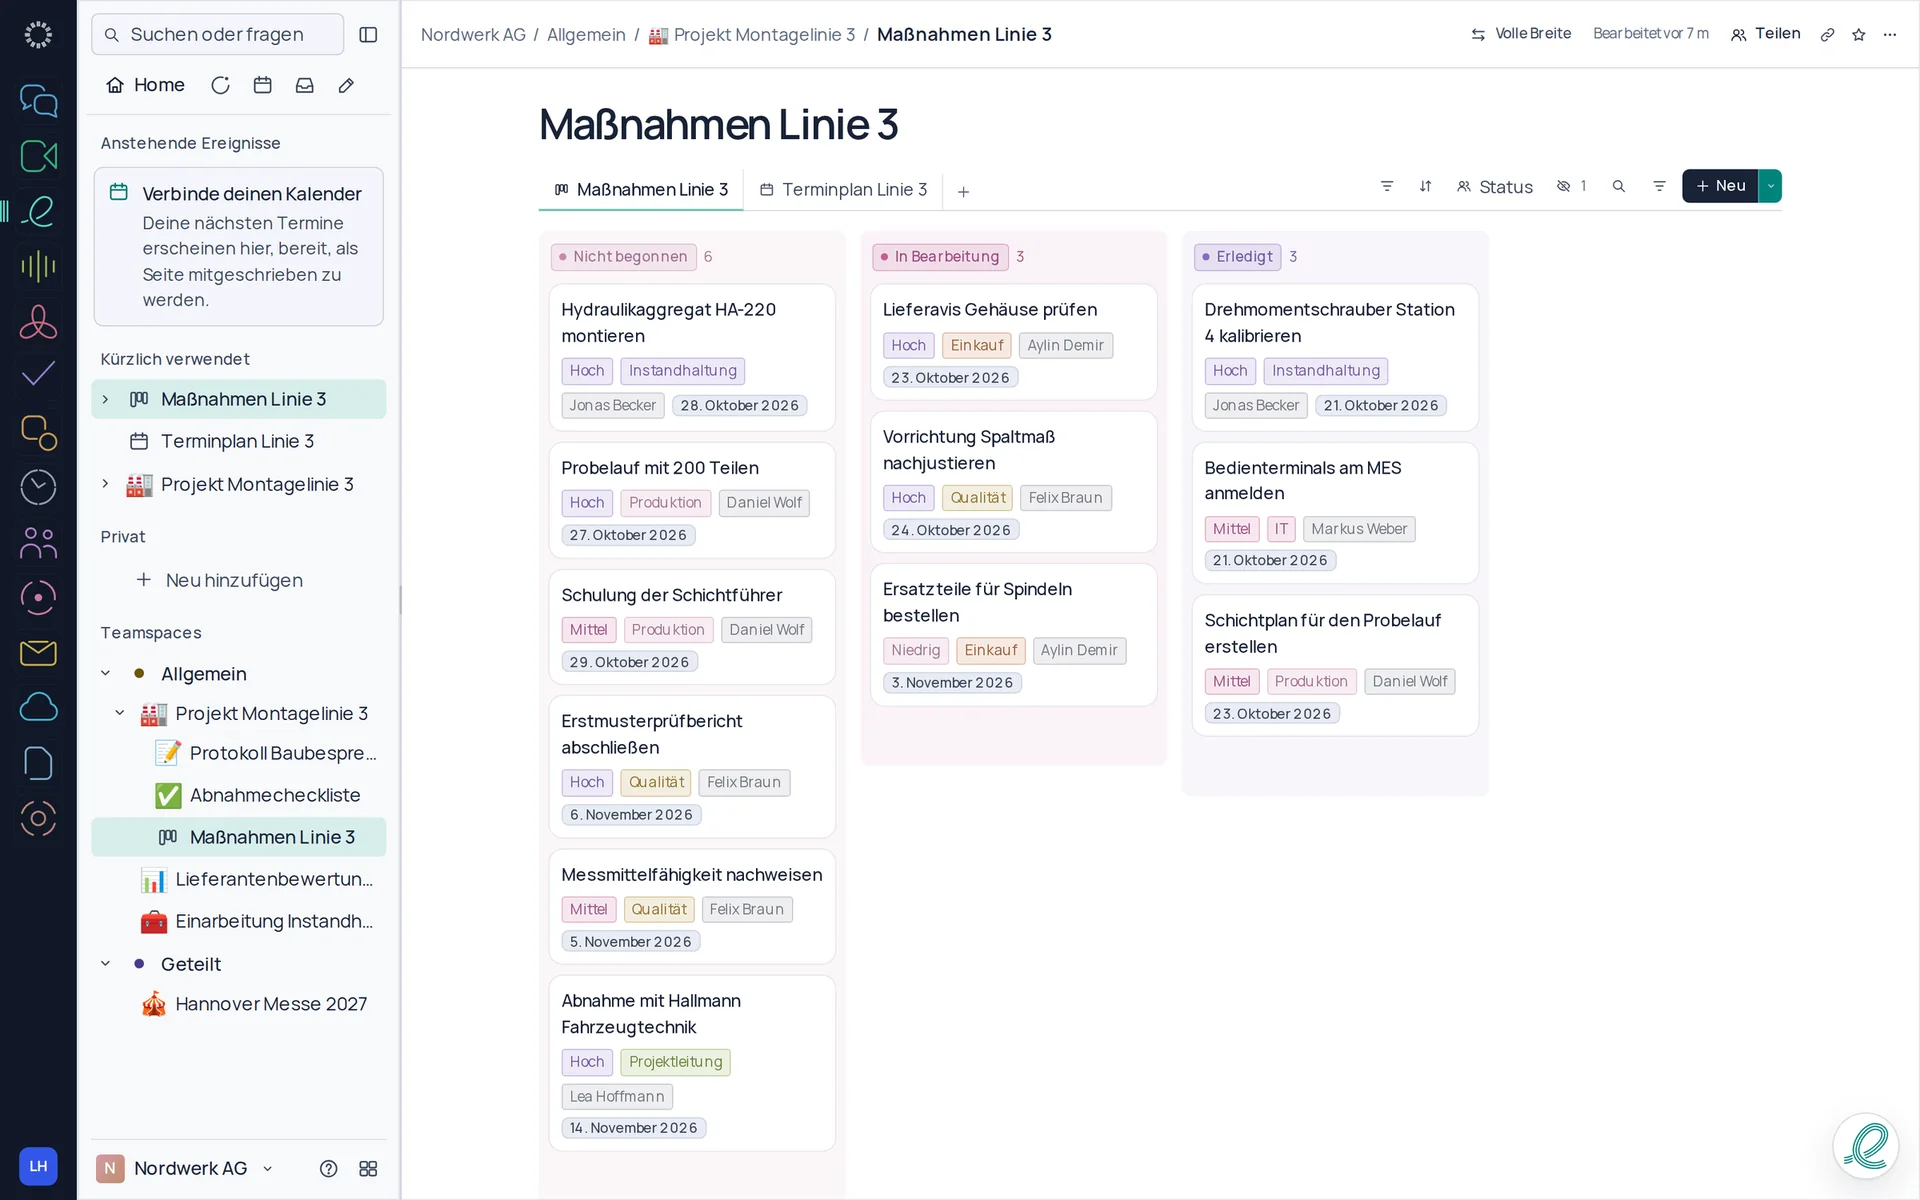This screenshot has height=1200, width=1920.
Task: Open the calendar icon next to Home
Action: 263,85
